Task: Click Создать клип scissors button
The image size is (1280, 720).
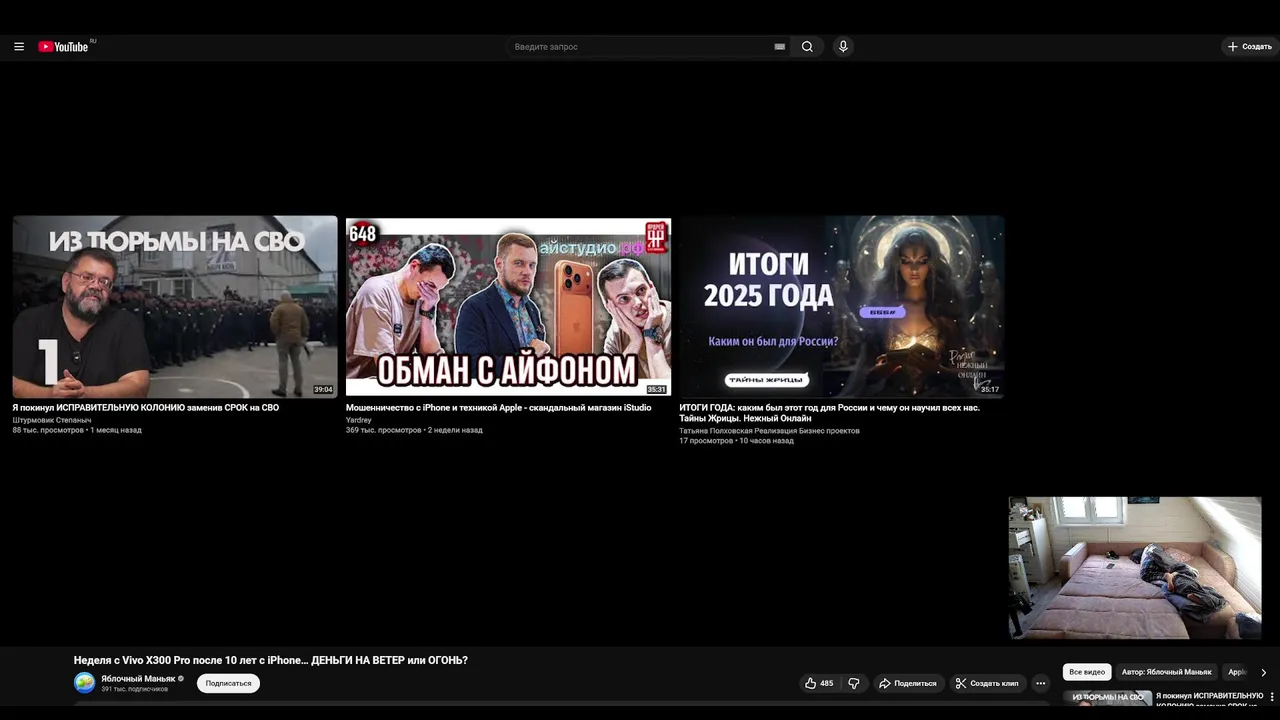Action: (x=987, y=683)
